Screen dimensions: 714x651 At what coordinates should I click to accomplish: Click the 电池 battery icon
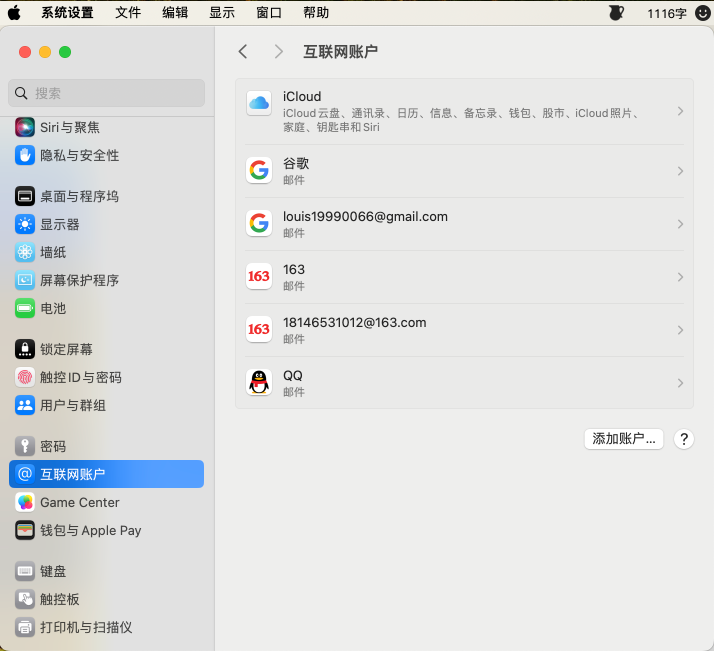coord(25,308)
